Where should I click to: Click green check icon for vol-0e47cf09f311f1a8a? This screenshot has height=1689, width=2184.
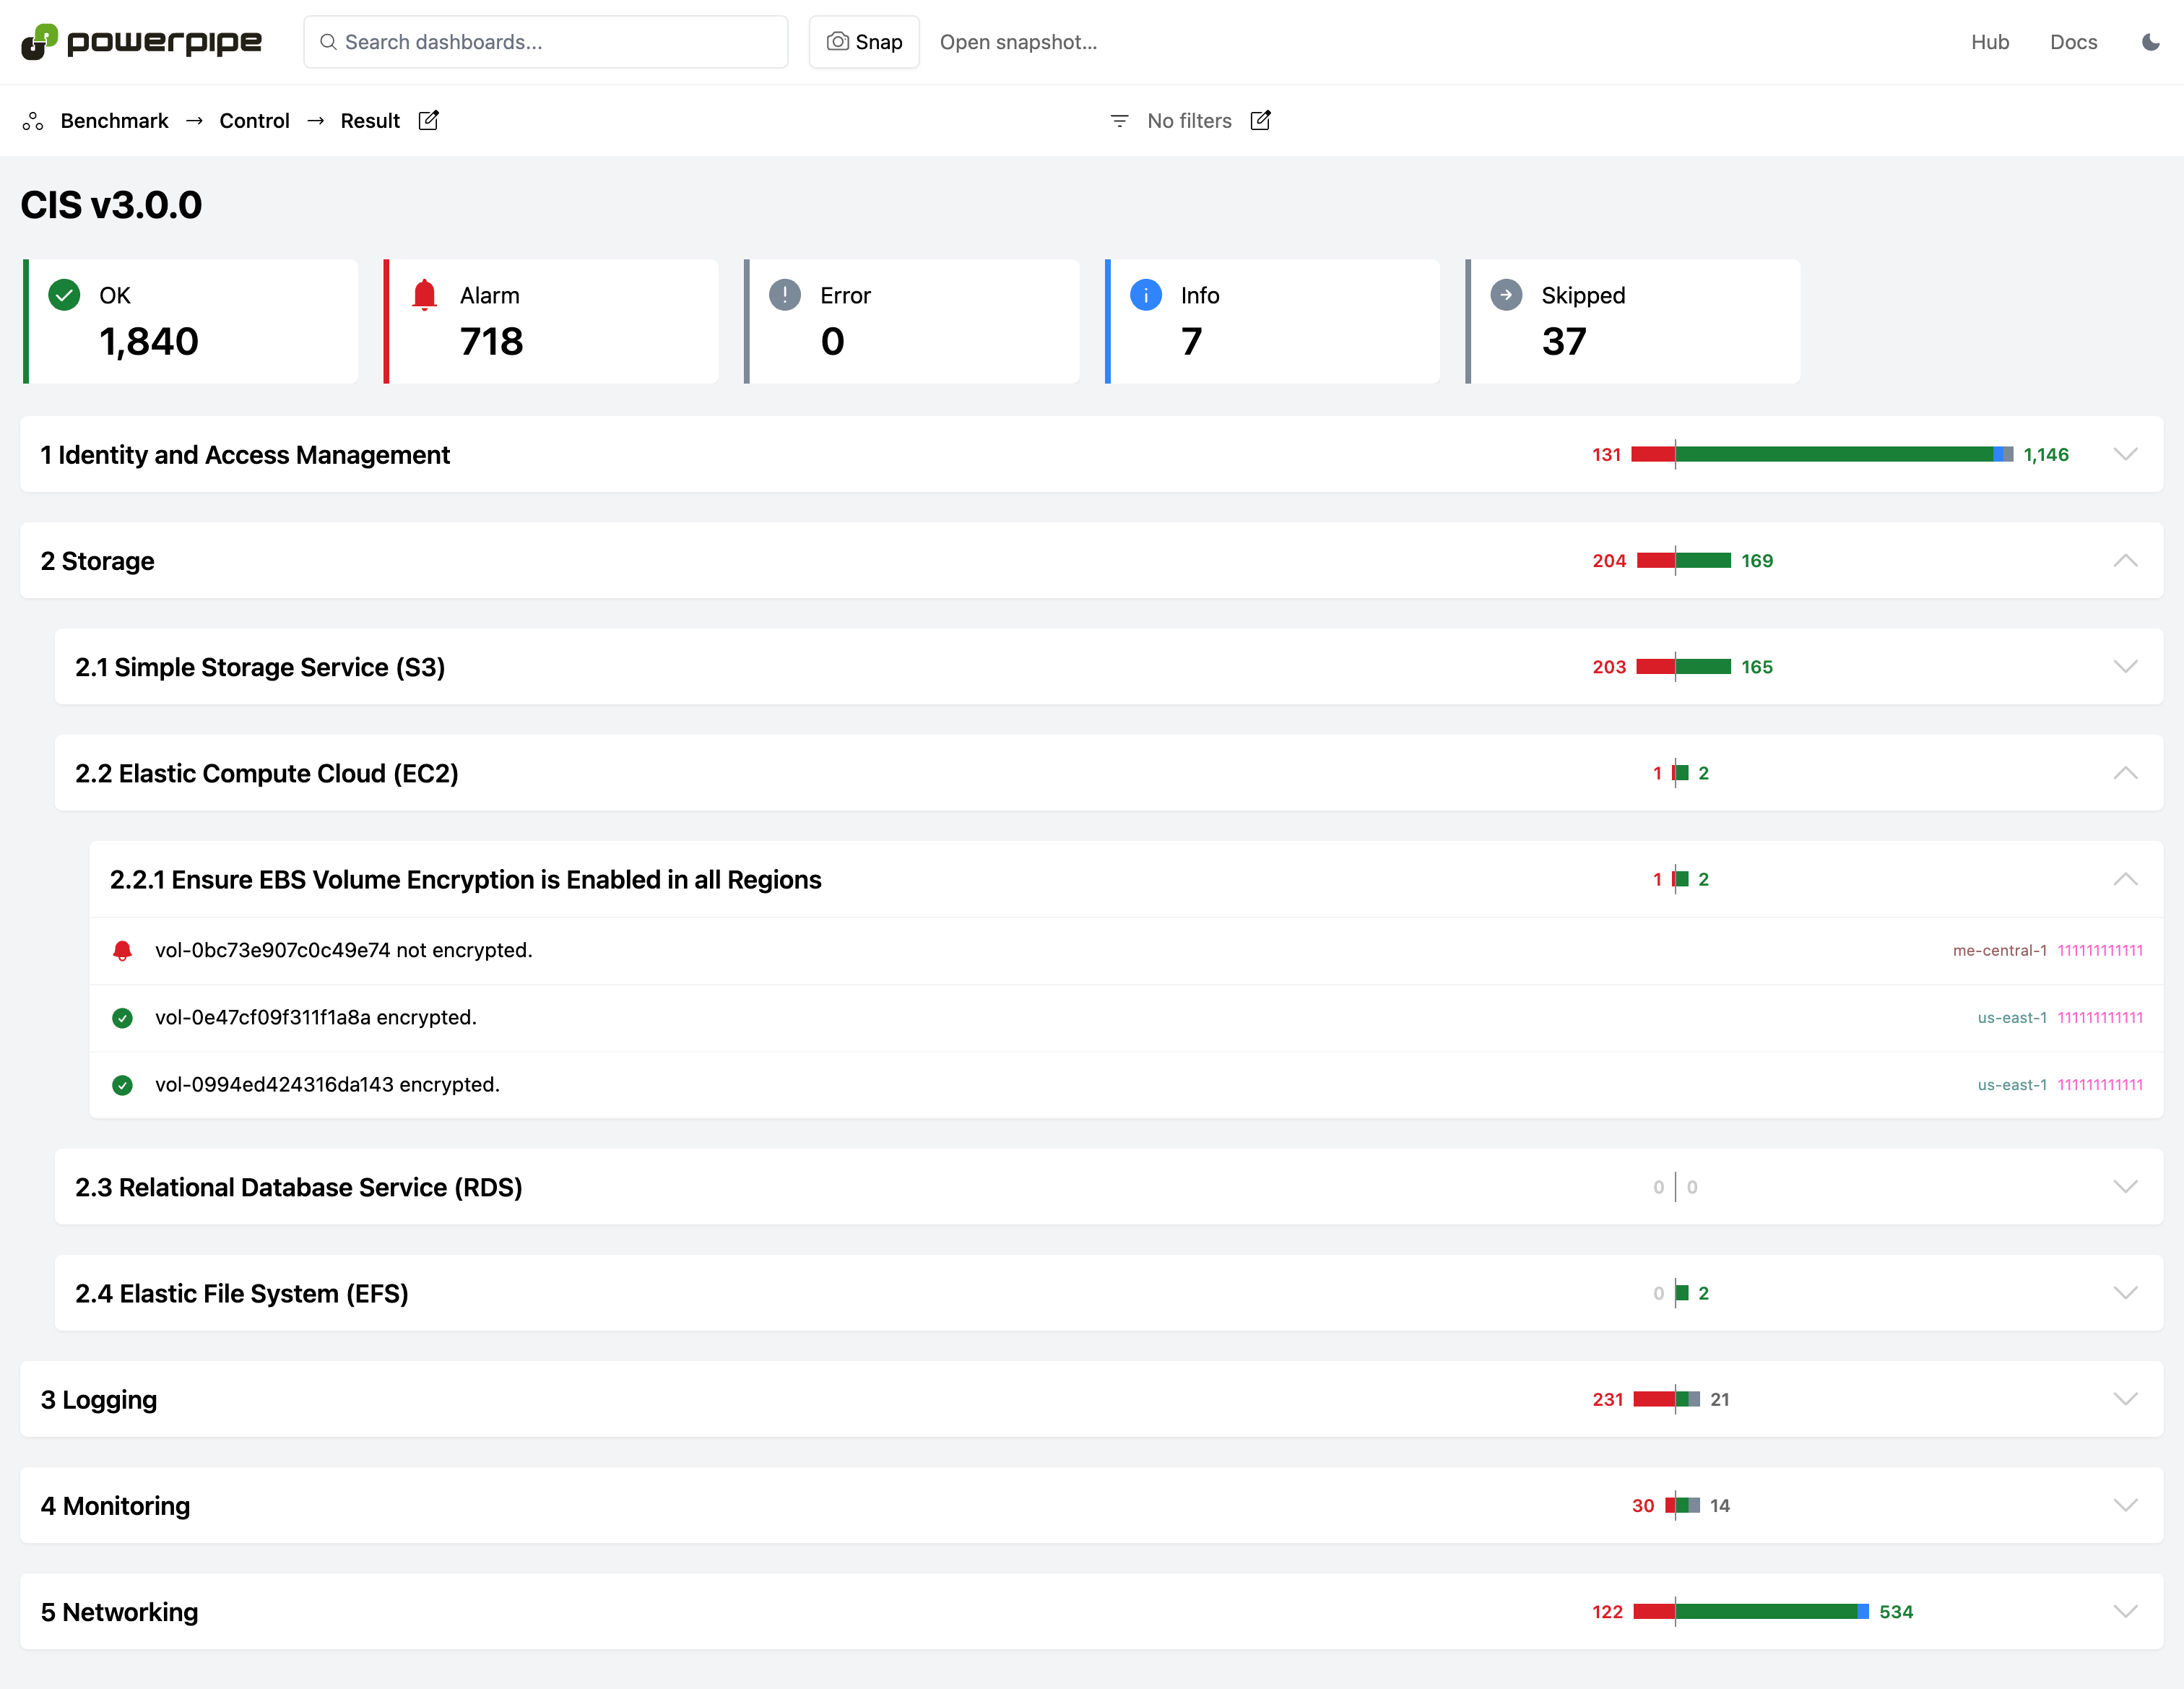[x=122, y=1018]
